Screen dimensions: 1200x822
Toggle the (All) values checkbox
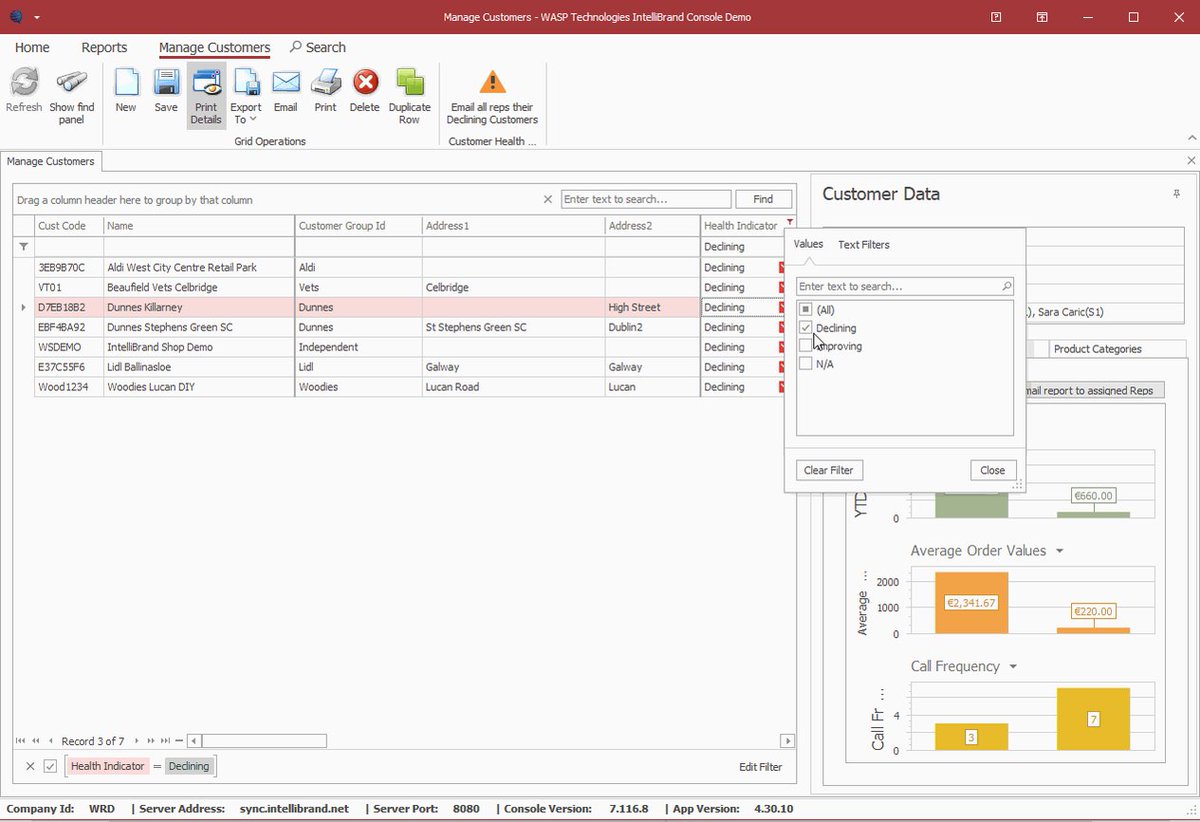click(806, 310)
